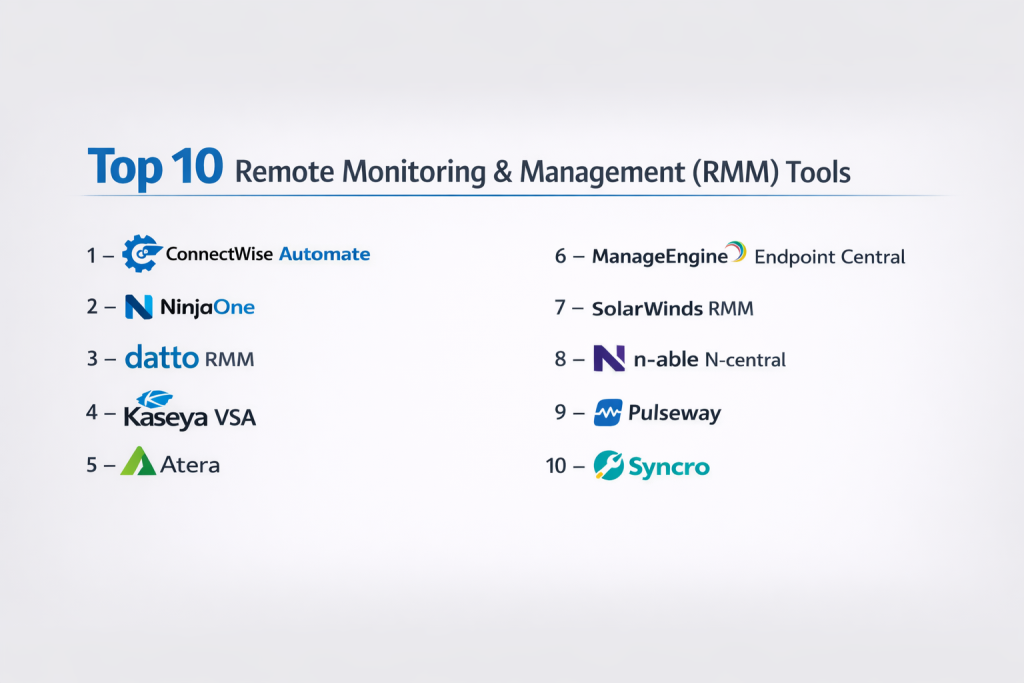Viewport: 1024px width, 683px height.
Task: Click the Kaseya blue leaf icon
Action: [x=154, y=399]
